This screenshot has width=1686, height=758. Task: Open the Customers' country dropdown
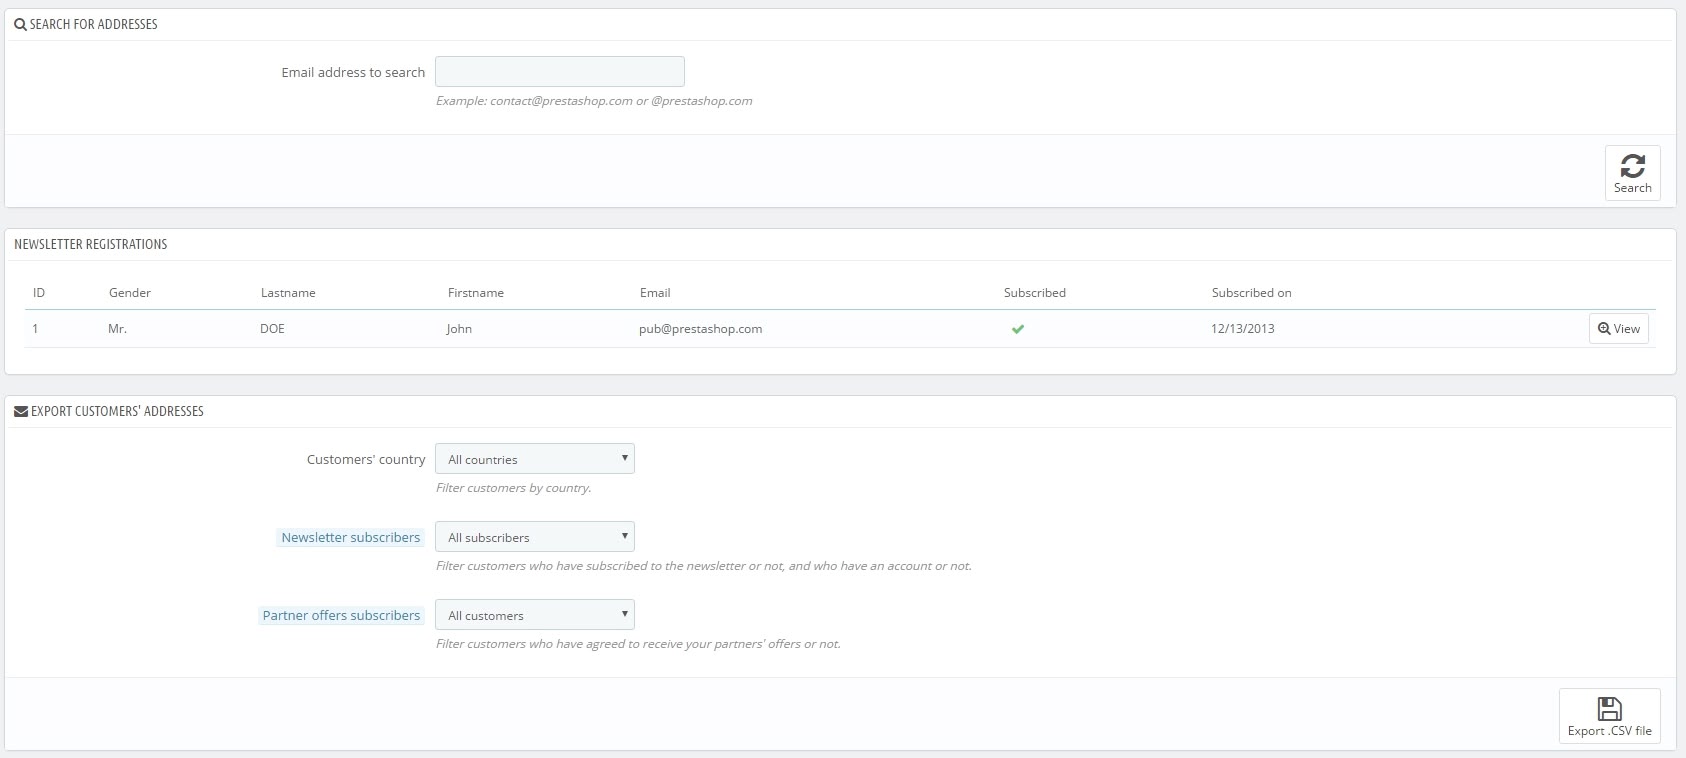[534, 459]
